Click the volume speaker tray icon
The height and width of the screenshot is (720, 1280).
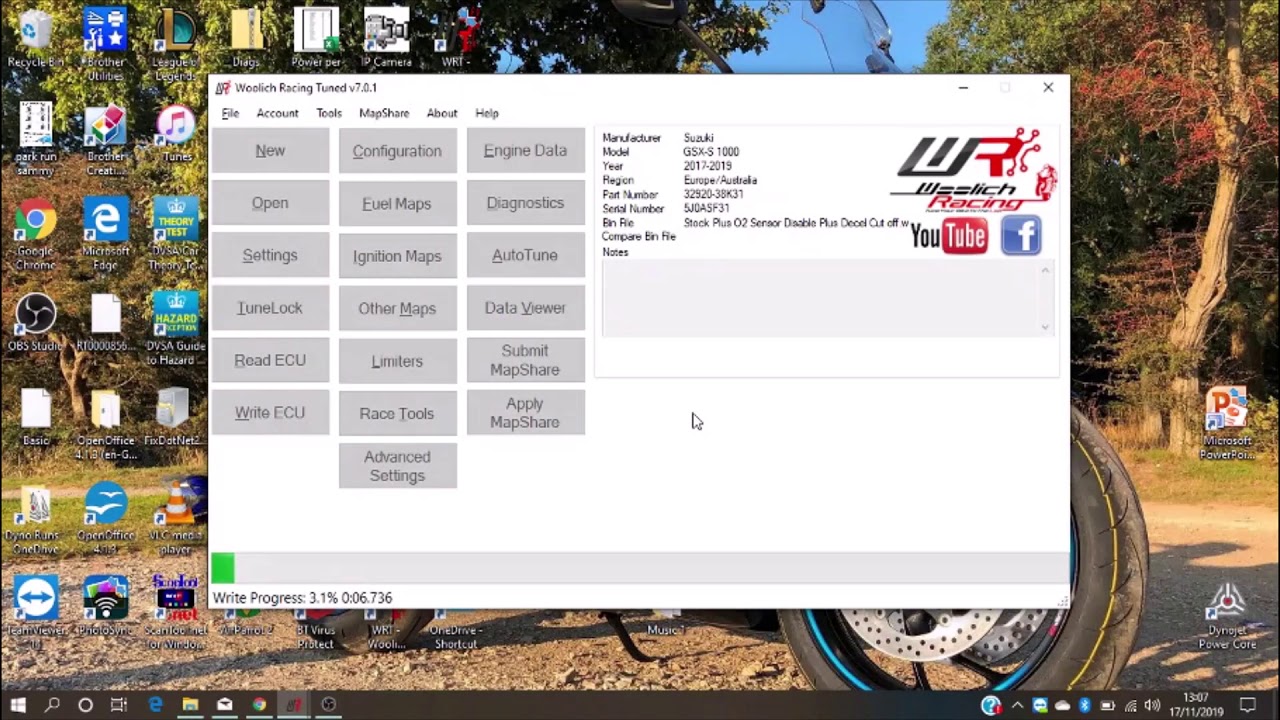[x=1152, y=705]
